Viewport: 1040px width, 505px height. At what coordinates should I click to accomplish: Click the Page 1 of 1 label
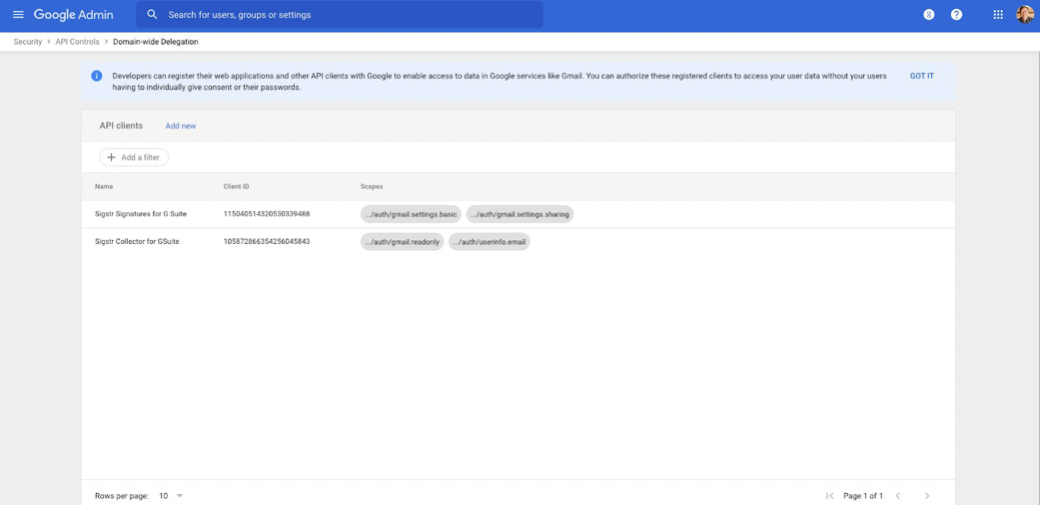pos(863,496)
